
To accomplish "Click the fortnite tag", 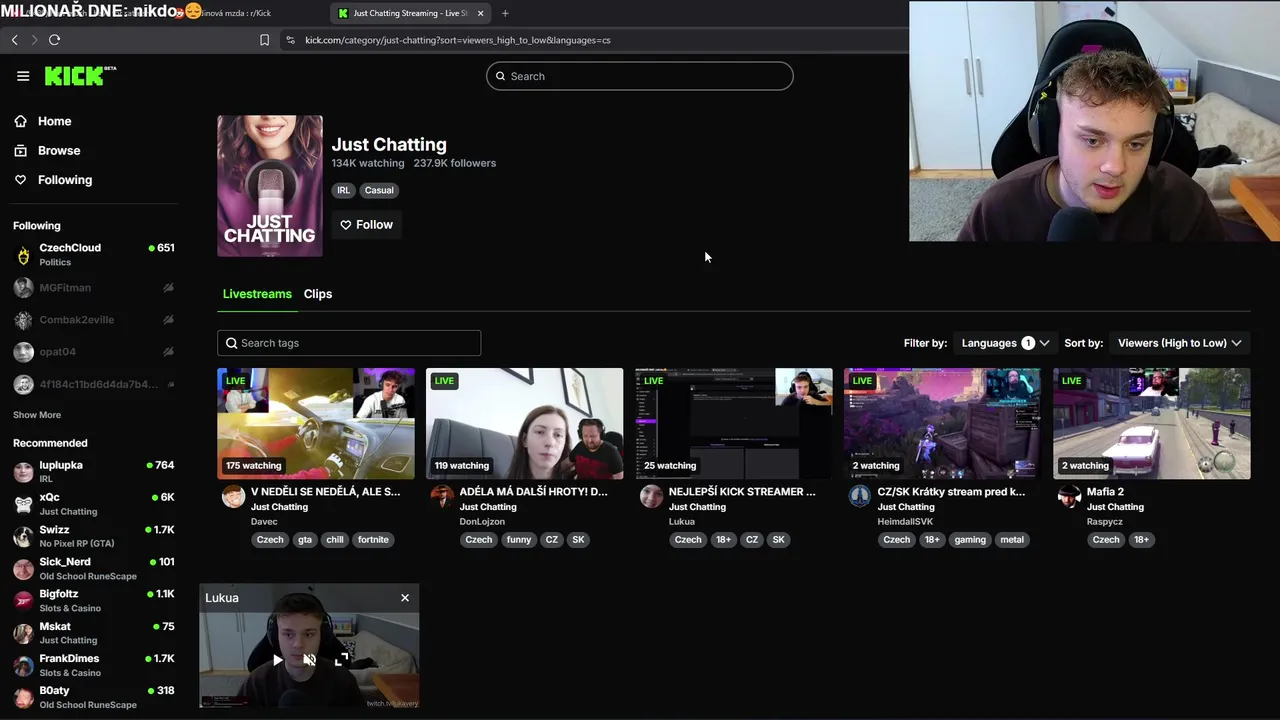I will click(373, 540).
